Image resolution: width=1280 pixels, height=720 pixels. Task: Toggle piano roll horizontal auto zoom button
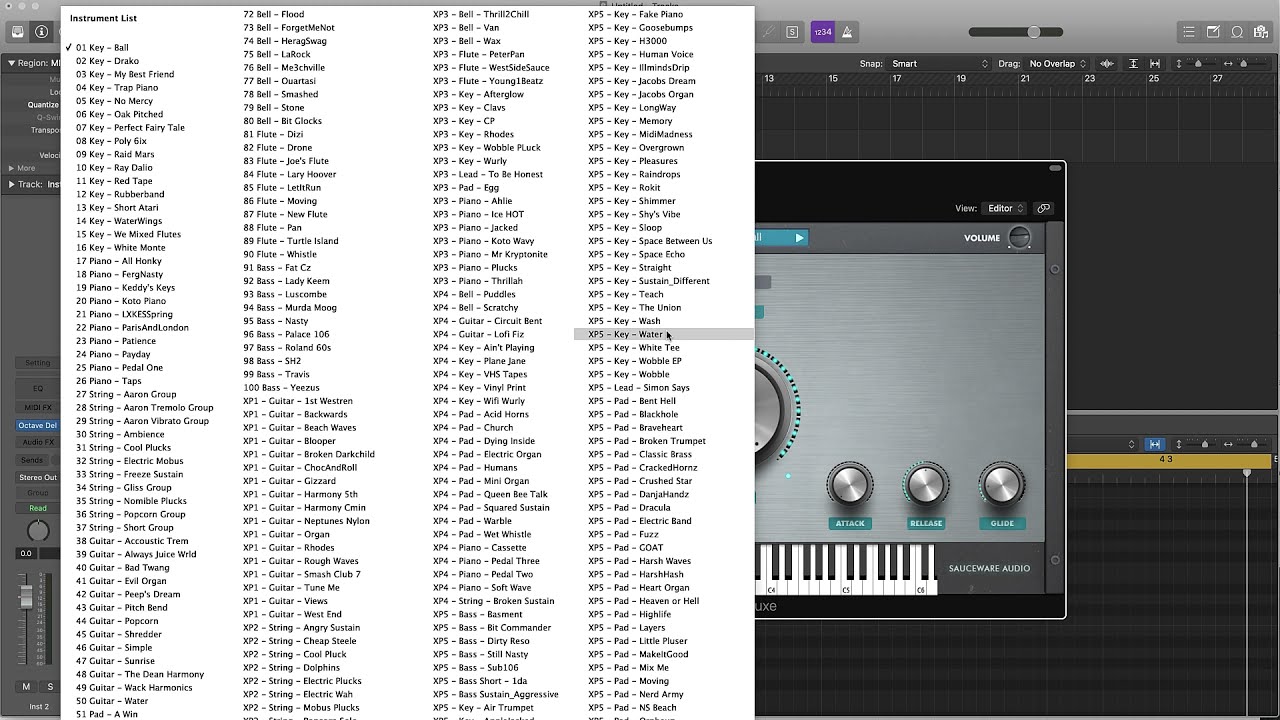[1154, 444]
